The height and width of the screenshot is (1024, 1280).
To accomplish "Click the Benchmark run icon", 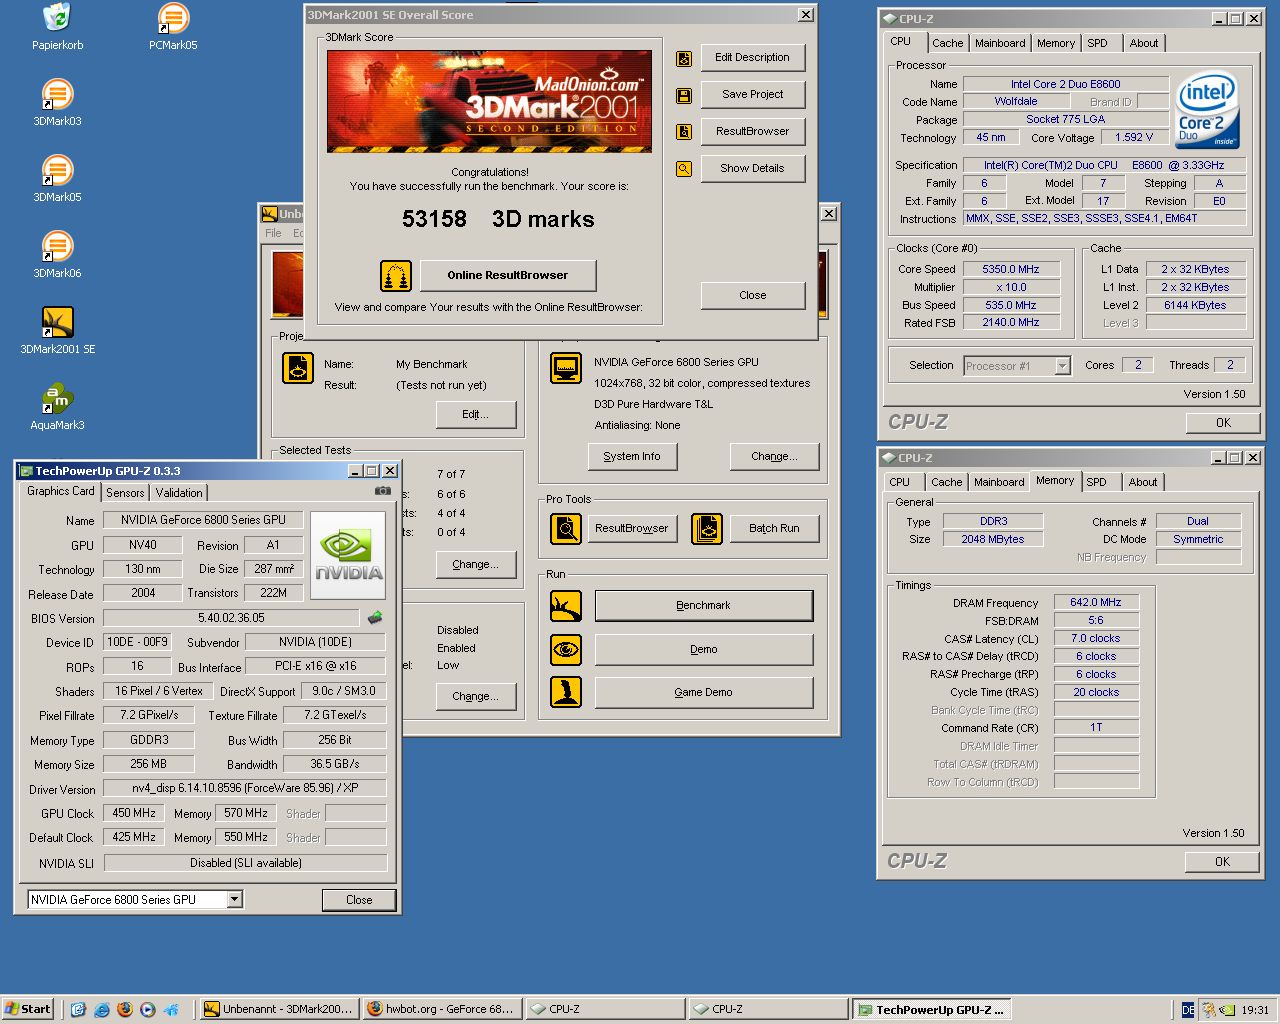I will click(566, 605).
